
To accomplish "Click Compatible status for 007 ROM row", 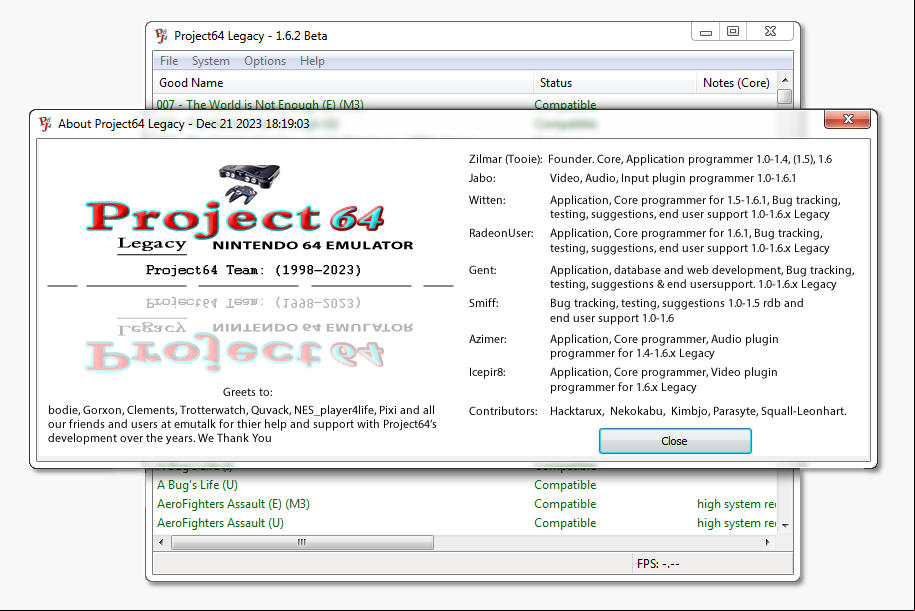I will pyautogui.click(x=565, y=104).
